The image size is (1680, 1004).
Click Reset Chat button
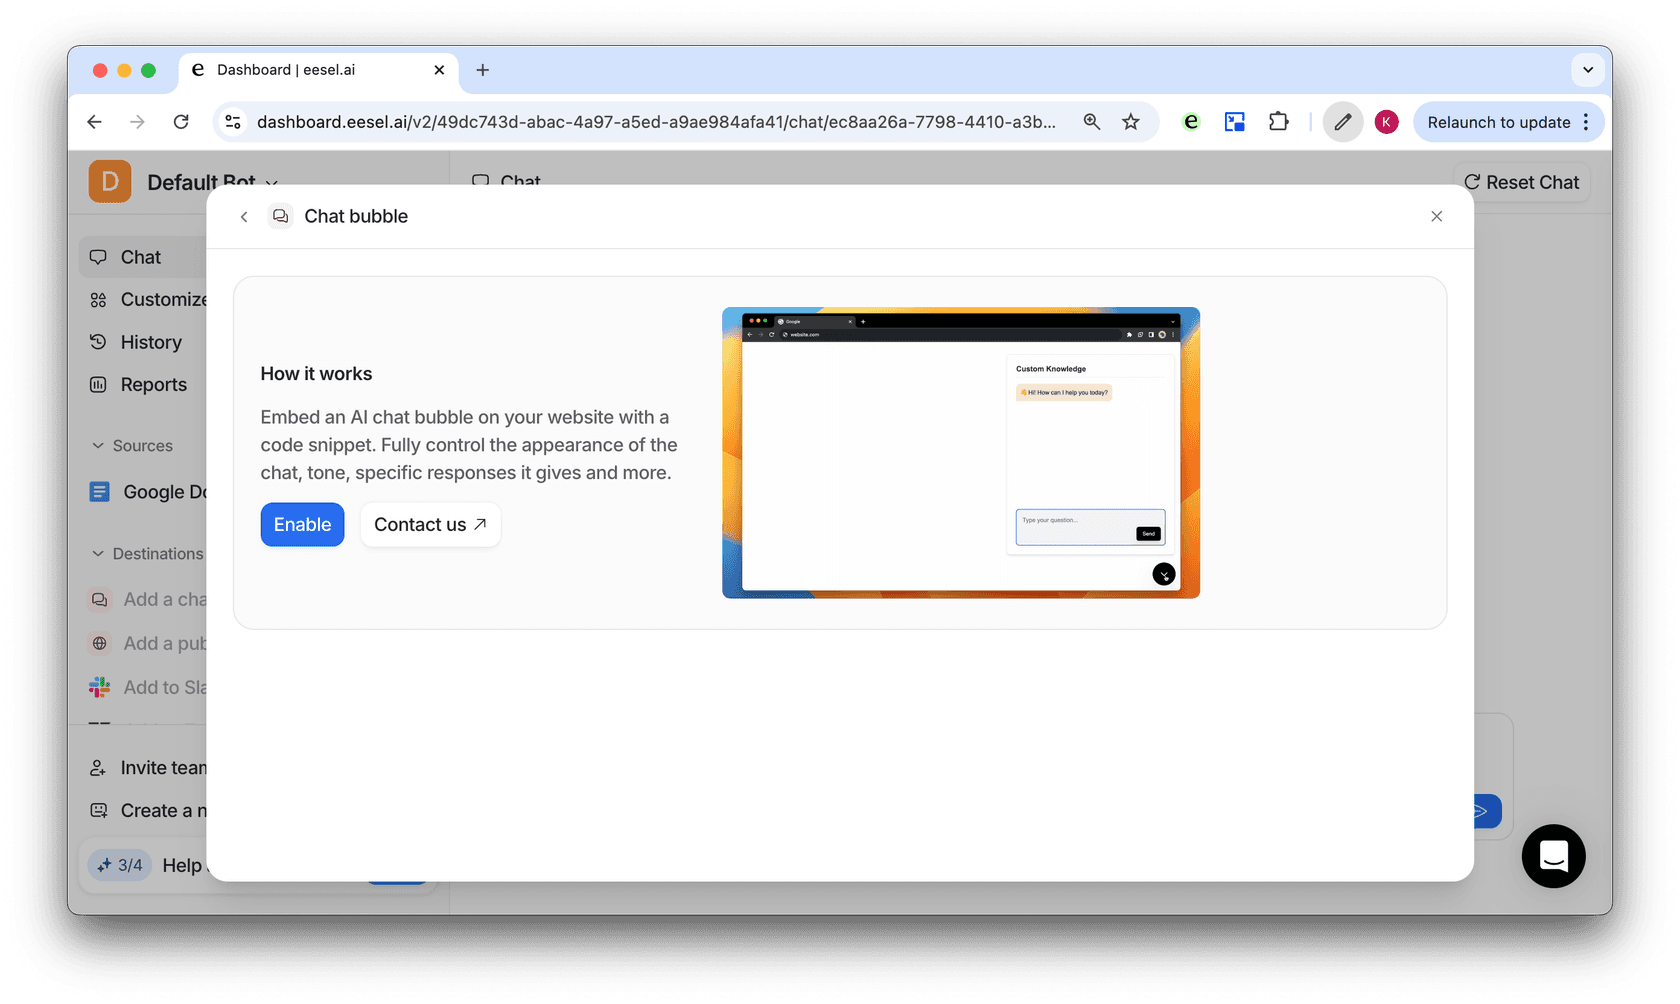(x=1521, y=182)
